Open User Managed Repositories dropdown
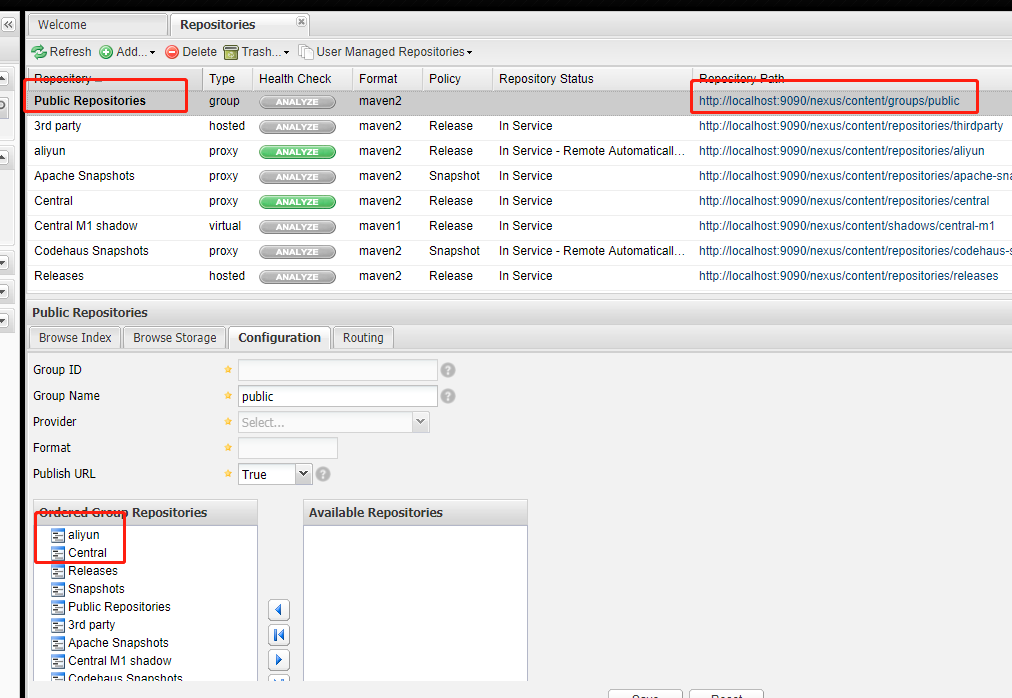The height and width of the screenshot is (698, 1012). (386, 52)
